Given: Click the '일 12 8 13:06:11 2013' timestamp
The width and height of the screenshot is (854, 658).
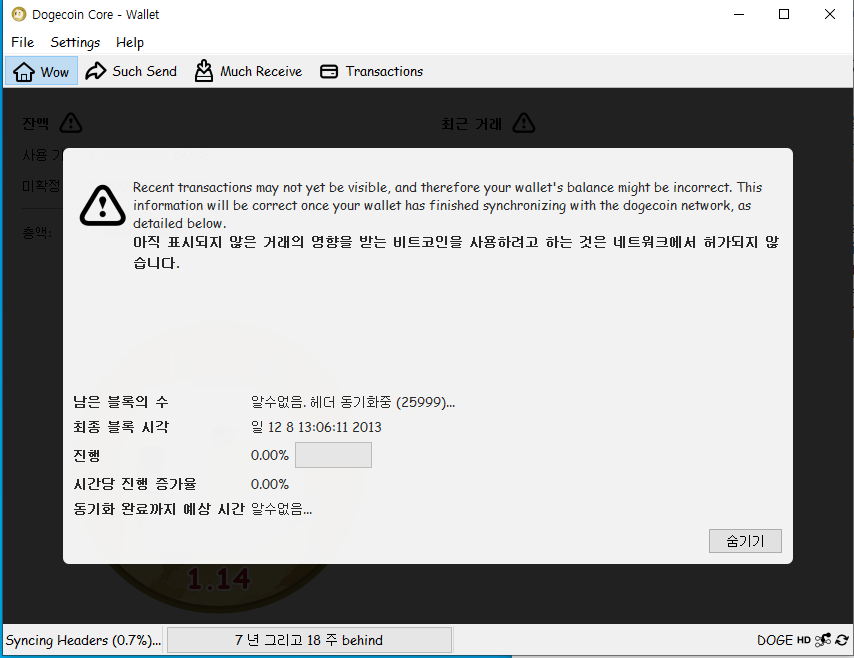Looking at the screenshot, I should [x=316, y=427].
